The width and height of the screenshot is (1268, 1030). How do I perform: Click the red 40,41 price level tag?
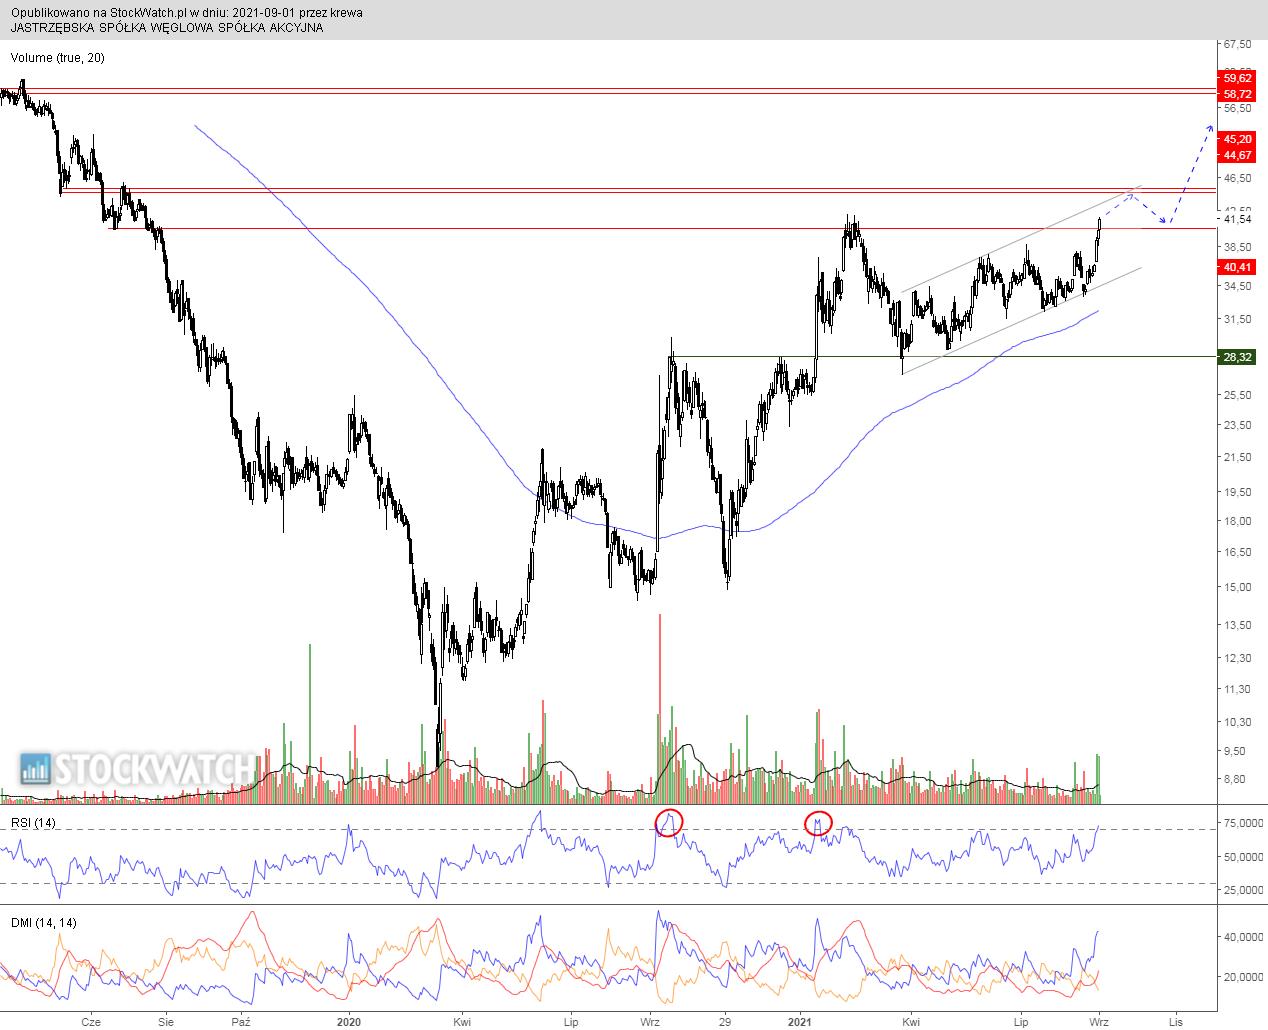pos(1237,267)
